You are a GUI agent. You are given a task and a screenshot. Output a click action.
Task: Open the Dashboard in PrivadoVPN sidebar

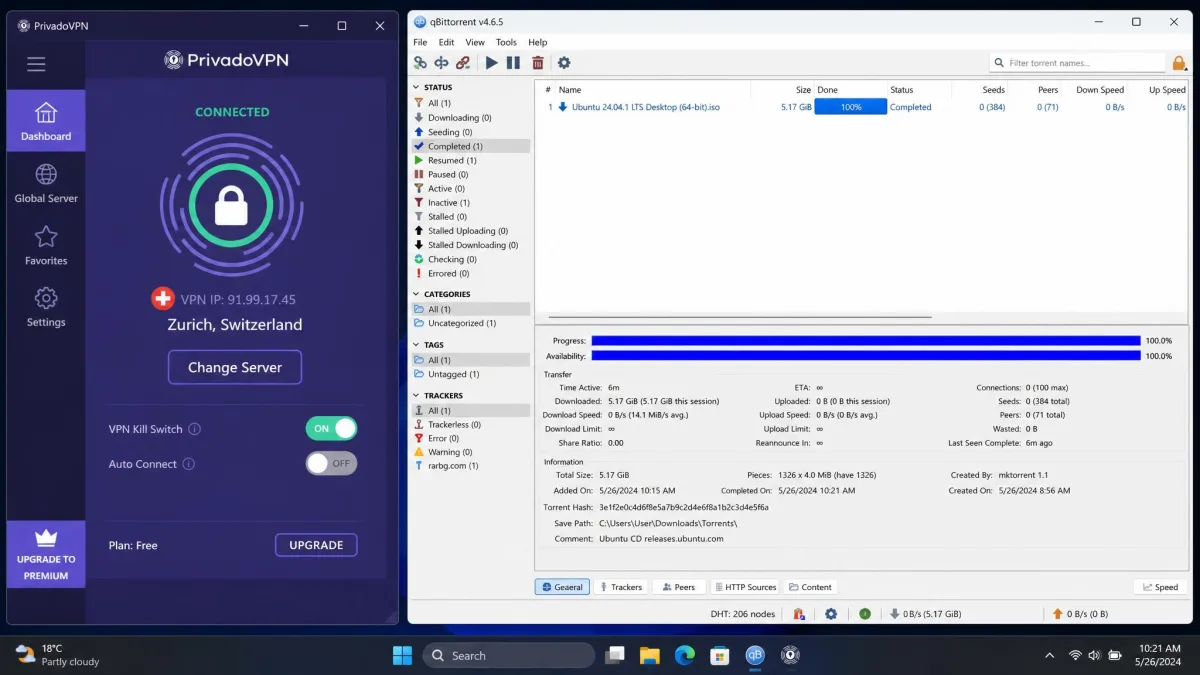coord(46,121)
